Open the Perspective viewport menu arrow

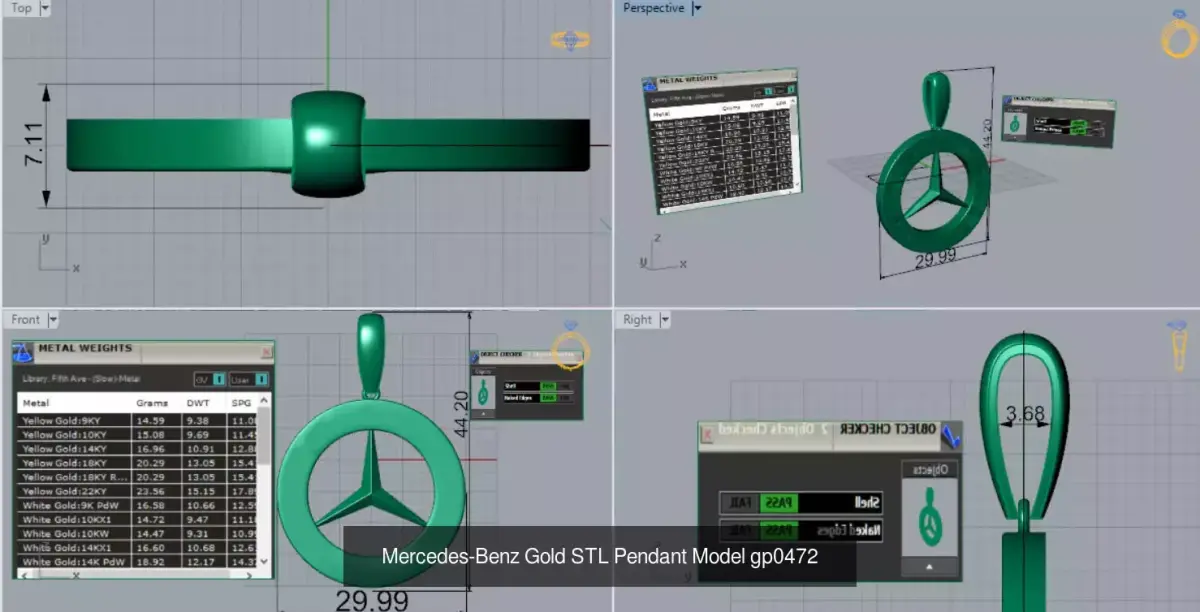(x=697, y=8)
